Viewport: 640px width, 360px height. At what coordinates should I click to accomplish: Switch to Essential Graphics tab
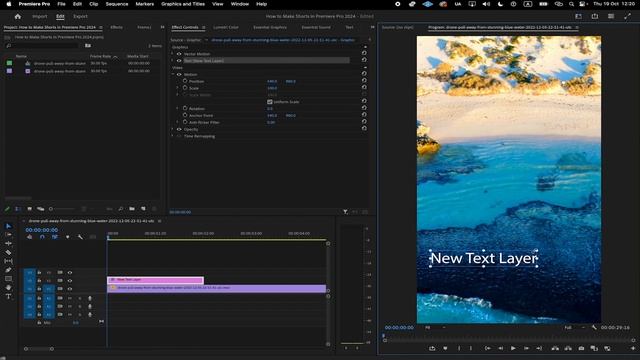(x=270, y=27)
